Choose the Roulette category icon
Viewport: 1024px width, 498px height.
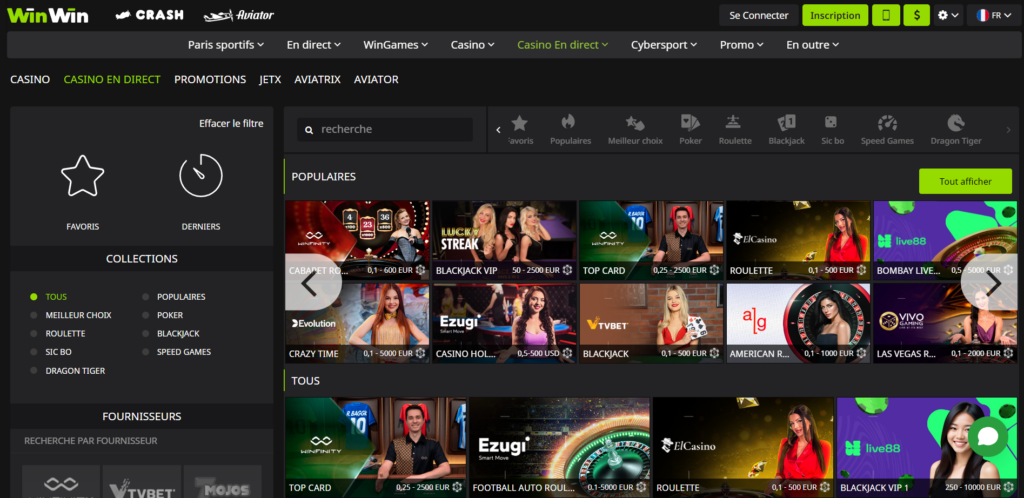click(735, 123)
